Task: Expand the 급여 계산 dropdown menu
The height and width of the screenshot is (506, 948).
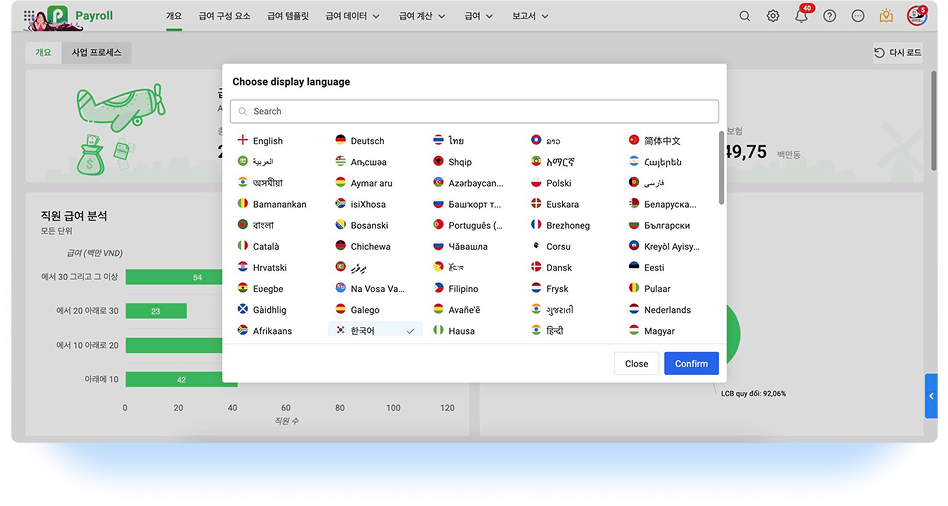Action: click(422, 16)
